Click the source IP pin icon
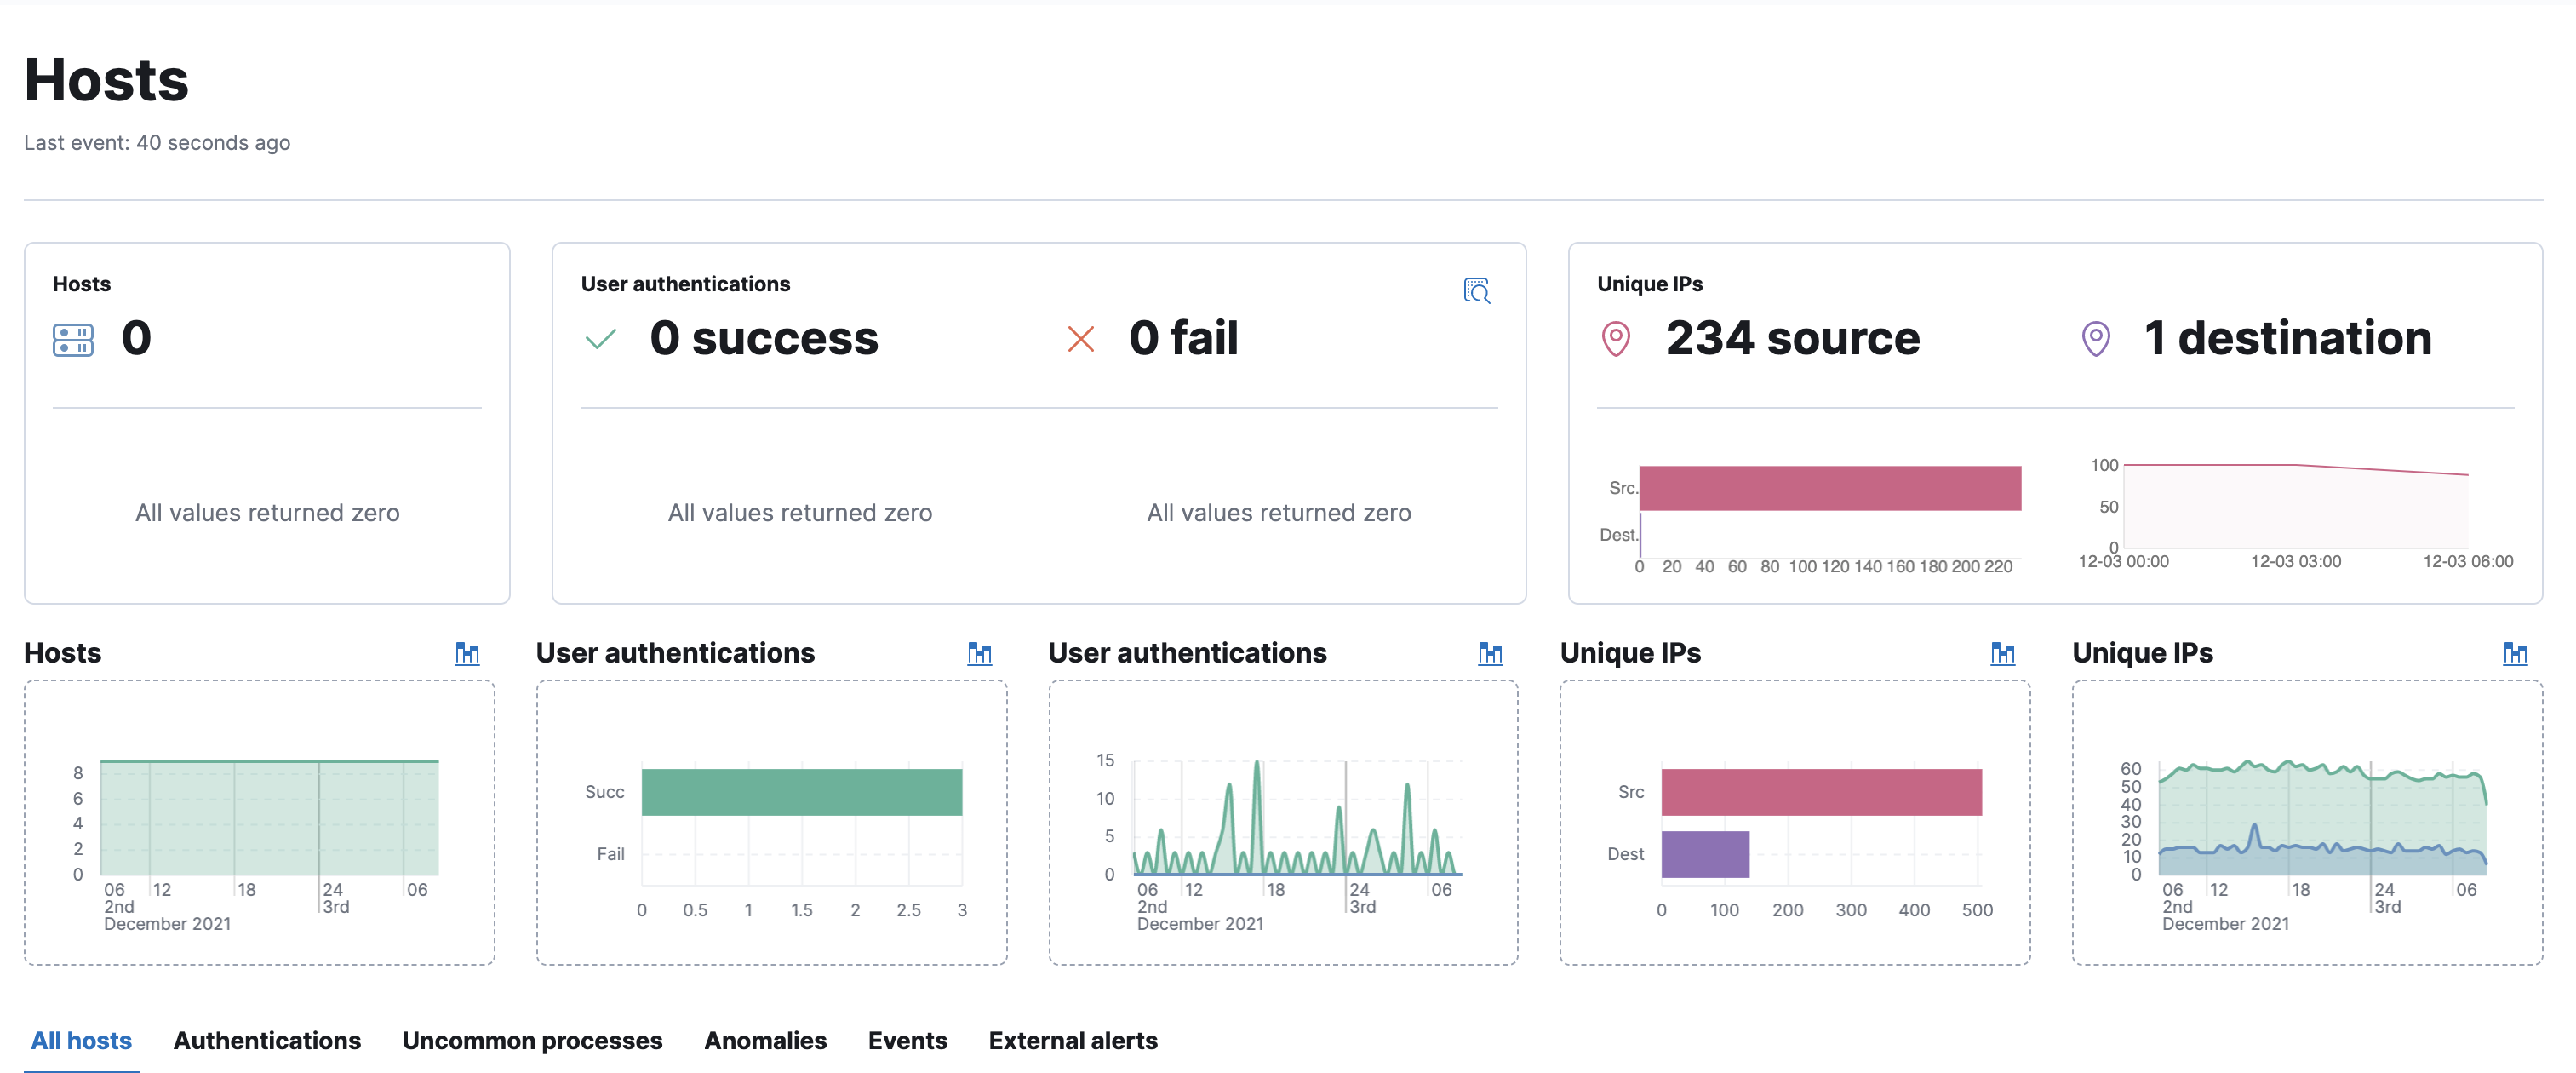The width and height of the screenshot is (2576, 1073). coord(1615,339)
